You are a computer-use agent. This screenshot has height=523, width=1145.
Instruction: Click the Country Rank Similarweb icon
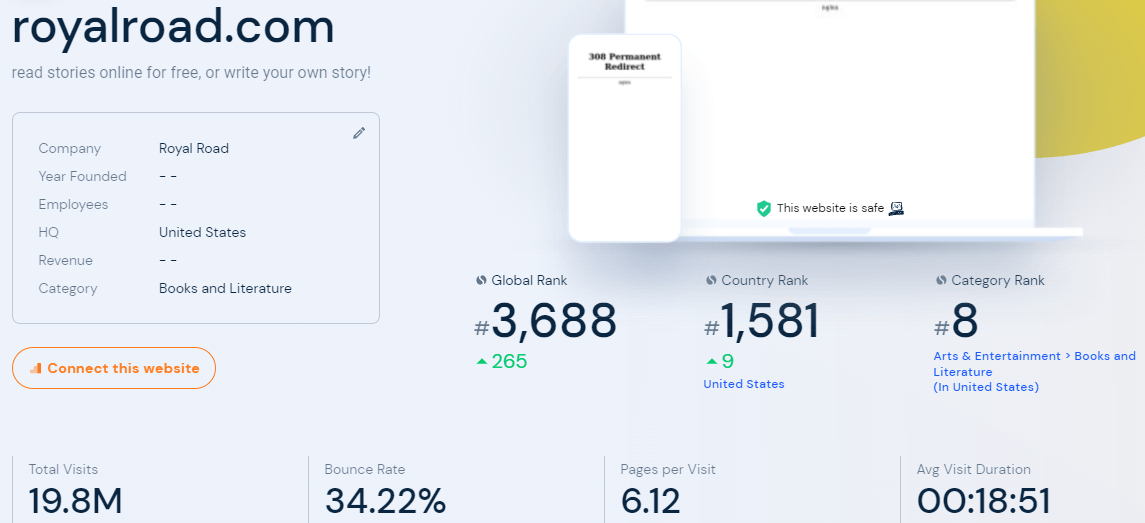coord(711,280)
